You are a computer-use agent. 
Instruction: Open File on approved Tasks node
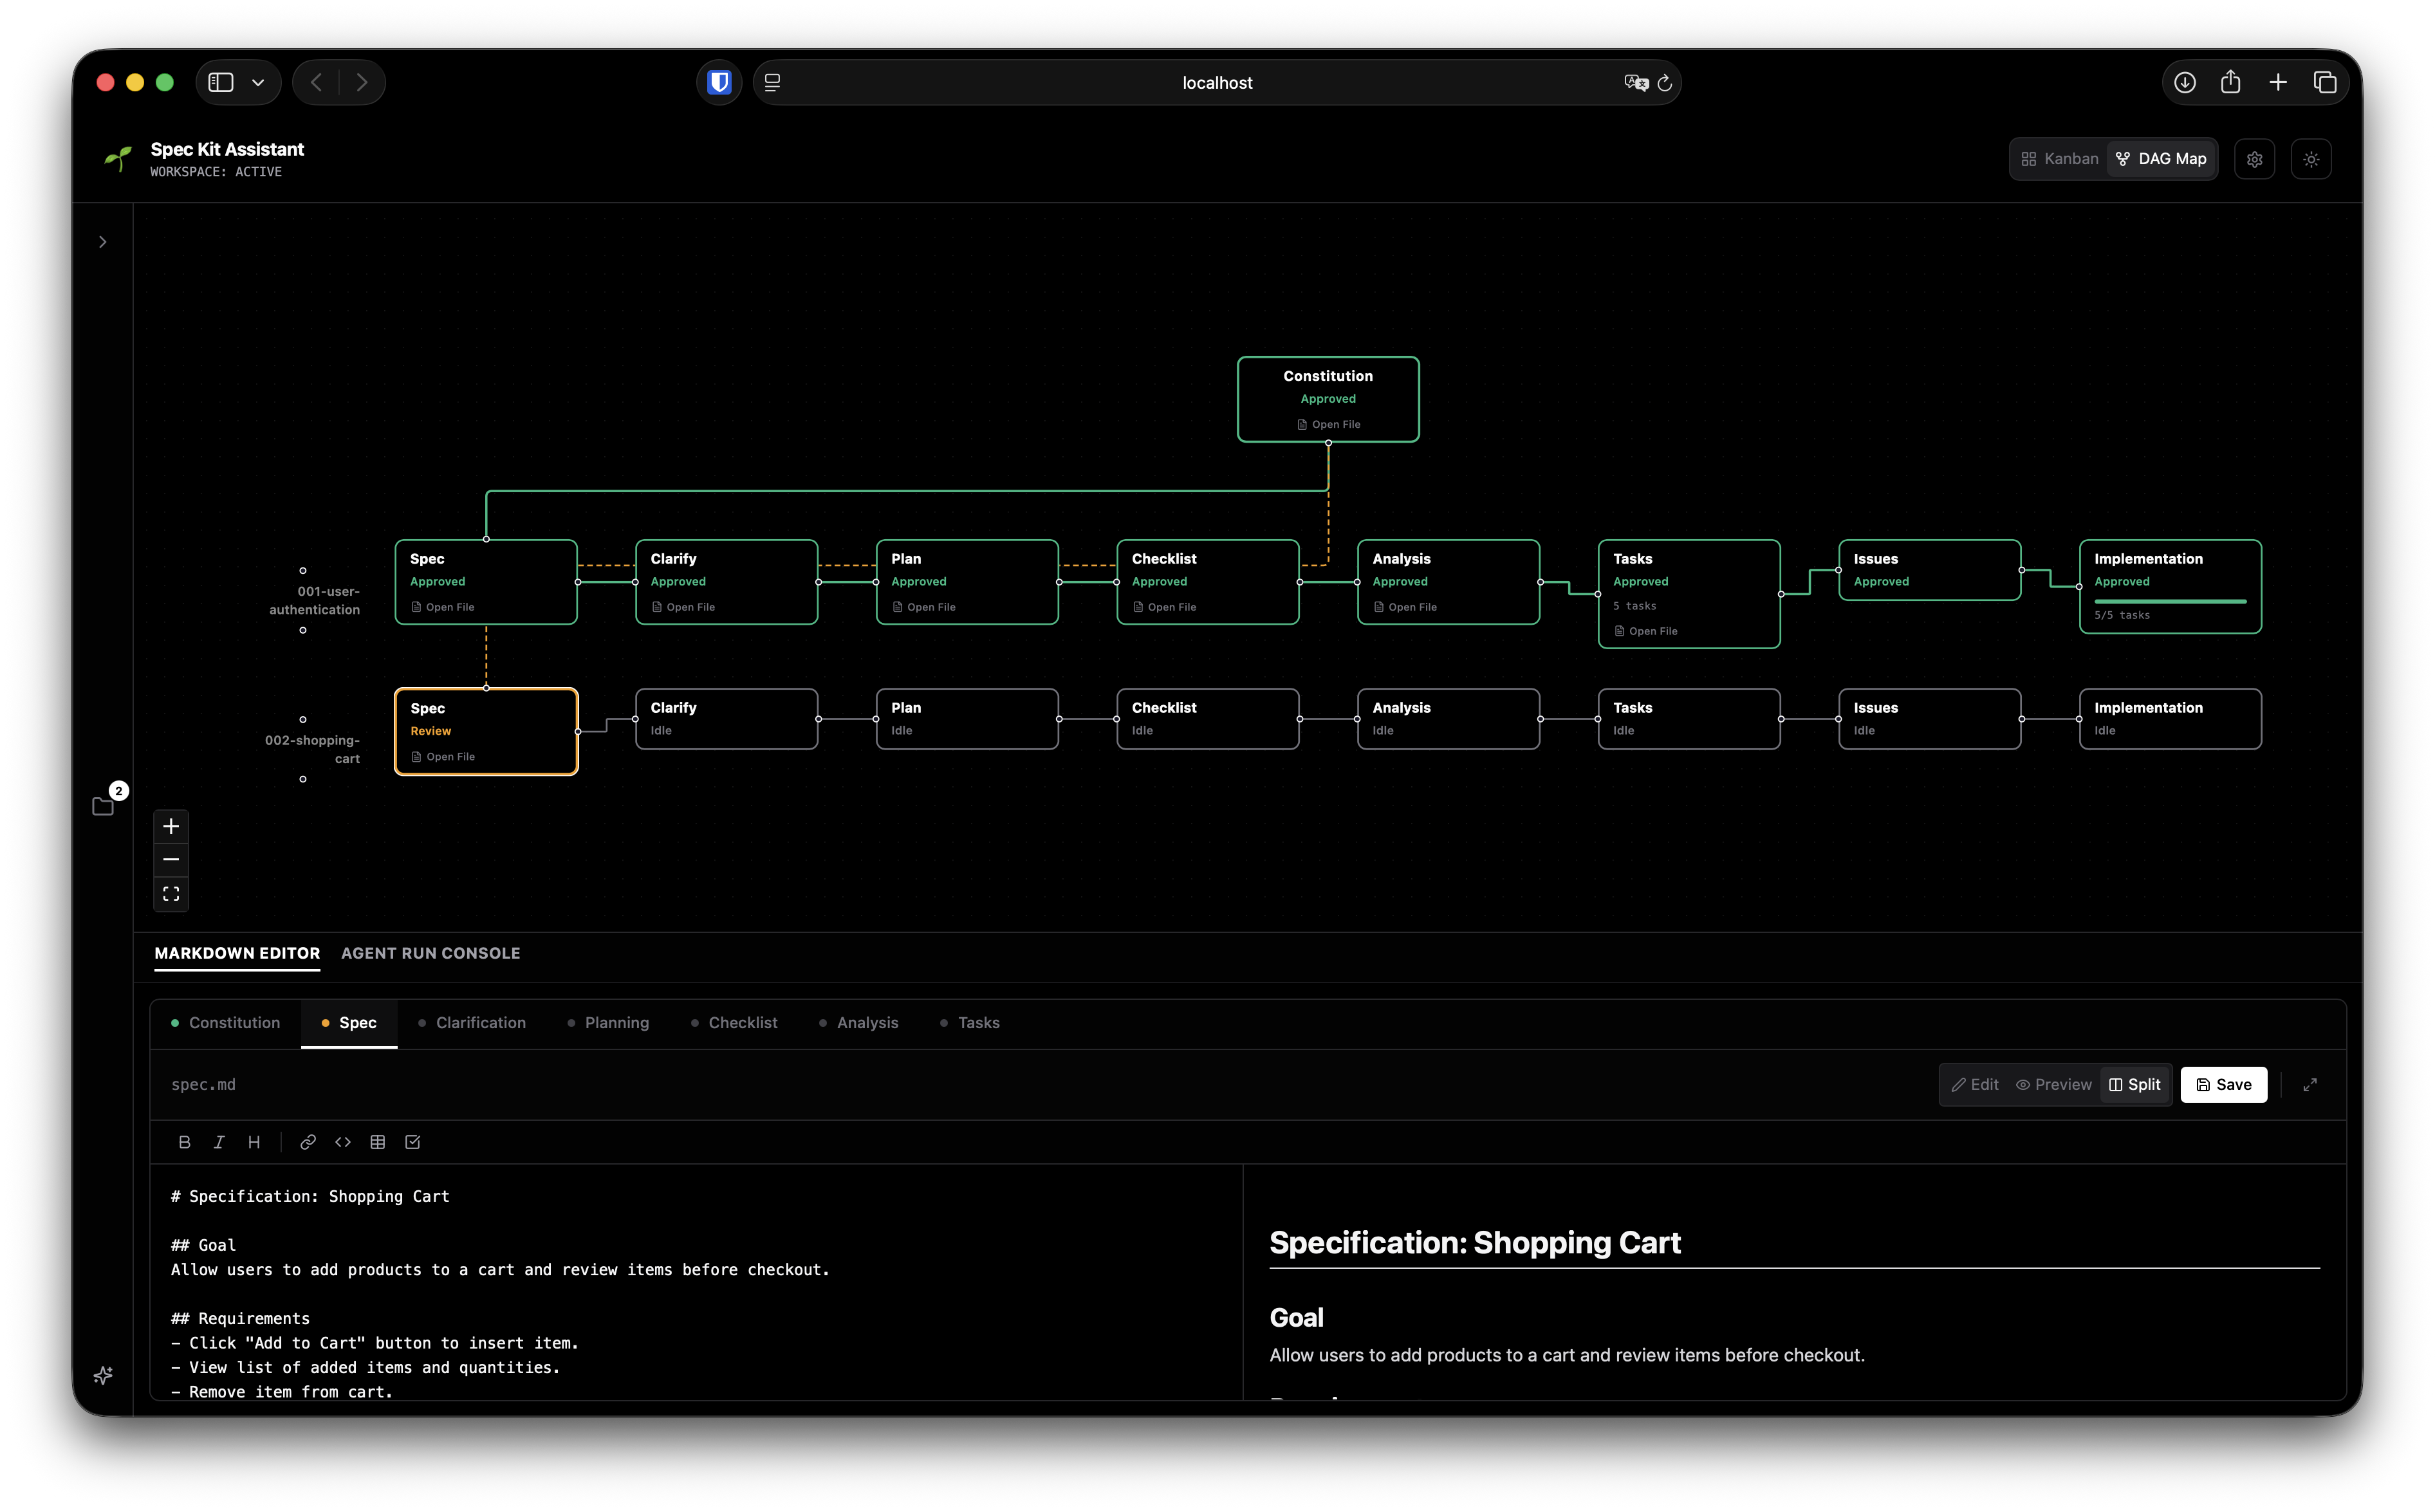click(1646, 631)
